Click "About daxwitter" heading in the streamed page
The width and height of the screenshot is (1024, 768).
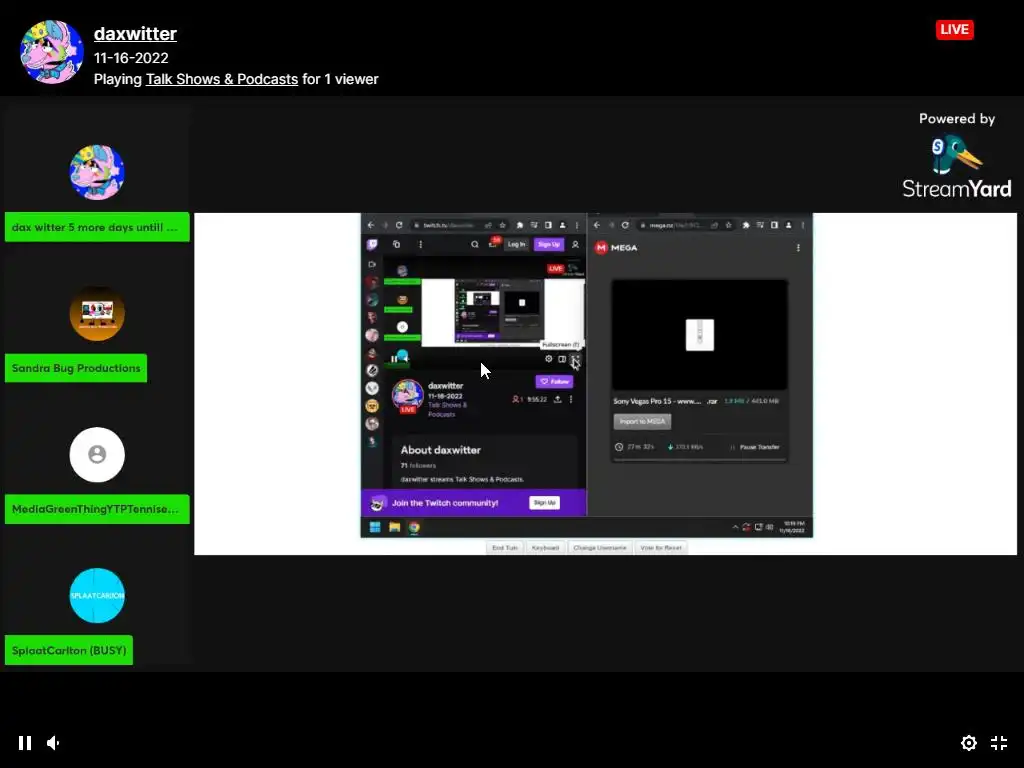(441, 450)
